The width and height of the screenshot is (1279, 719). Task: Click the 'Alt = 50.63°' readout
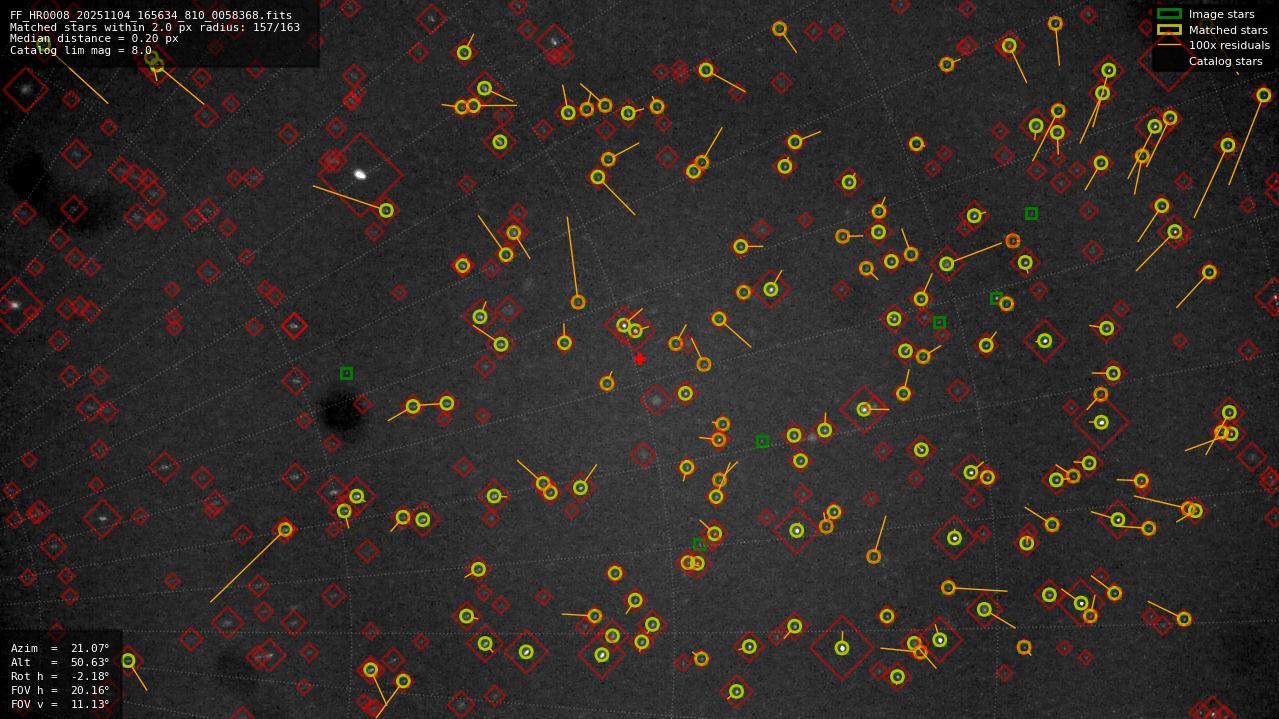tap(60, 662)
